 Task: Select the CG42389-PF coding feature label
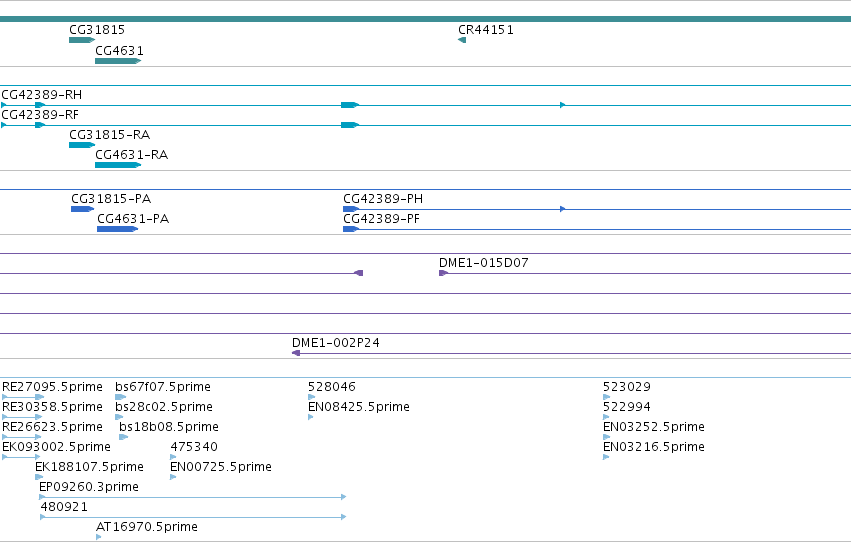382,219
